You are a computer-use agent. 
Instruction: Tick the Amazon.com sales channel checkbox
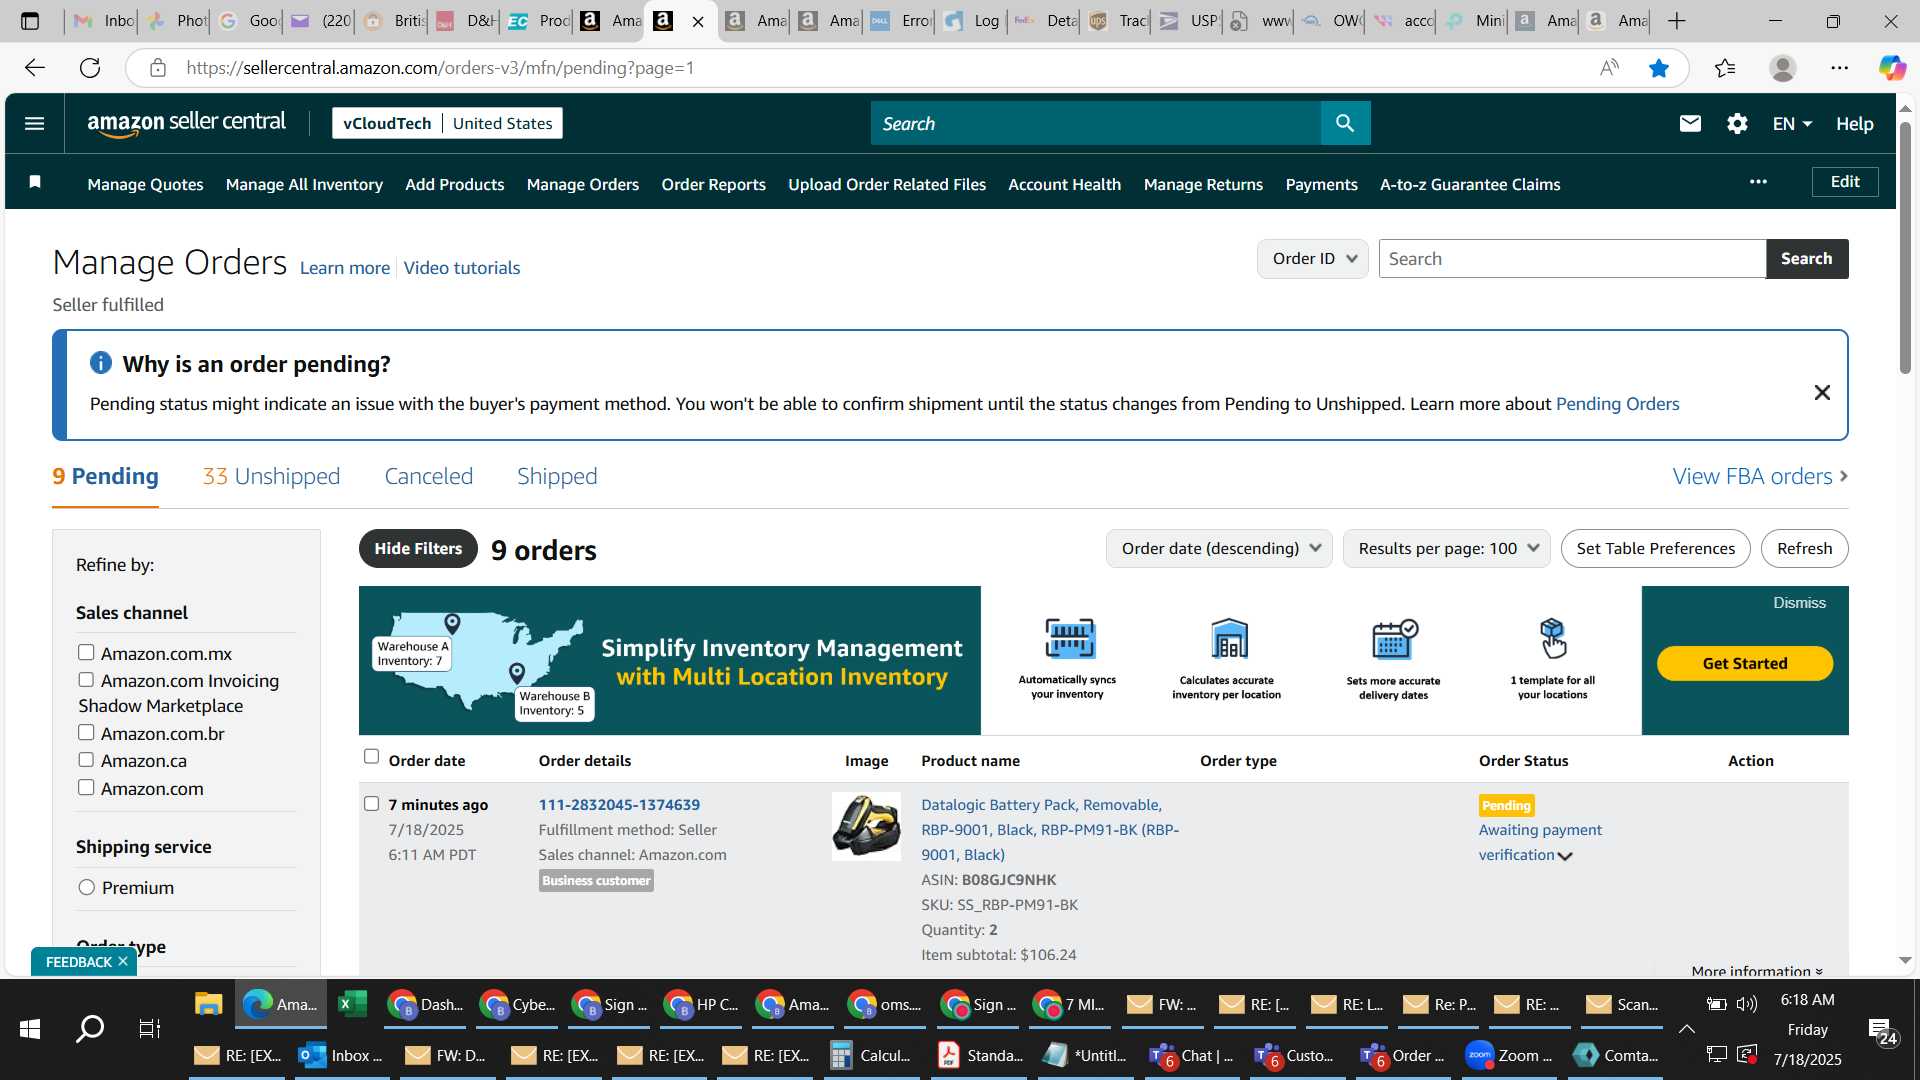(x=86, y=788)
